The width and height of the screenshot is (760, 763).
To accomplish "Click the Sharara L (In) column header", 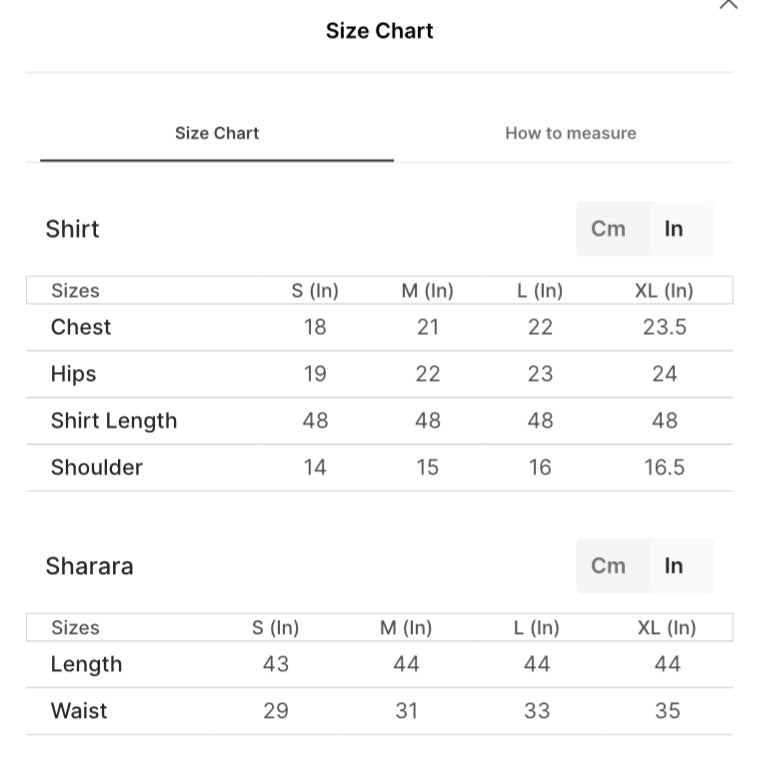I will 537,628.
